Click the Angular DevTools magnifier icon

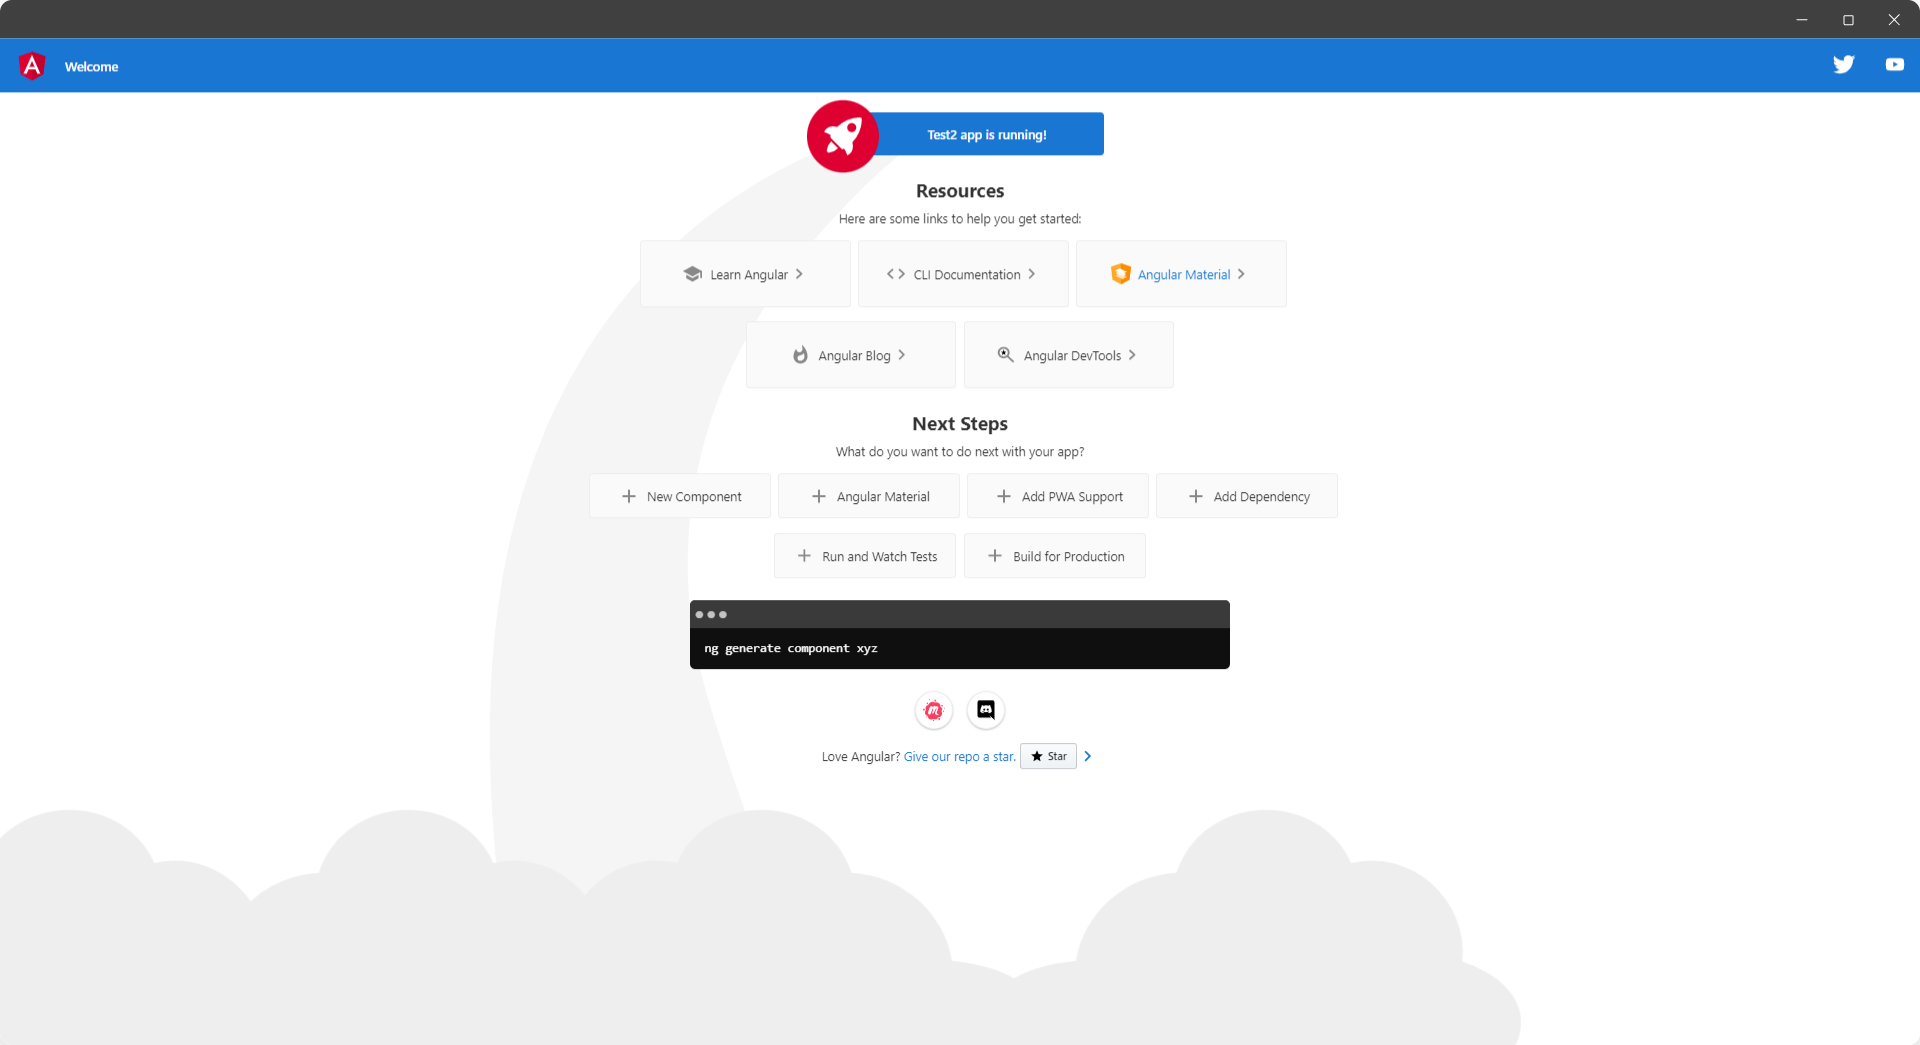tap(1006, 354)
